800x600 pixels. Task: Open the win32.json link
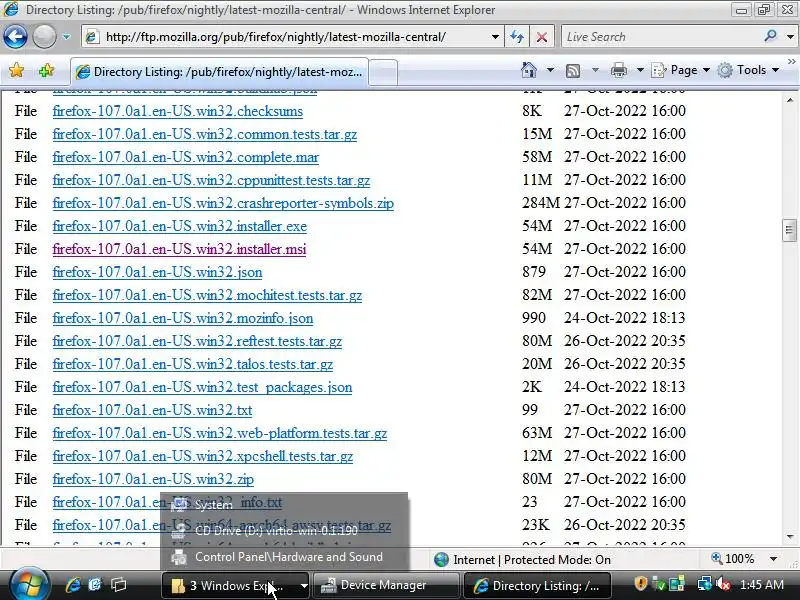point(157,272)
